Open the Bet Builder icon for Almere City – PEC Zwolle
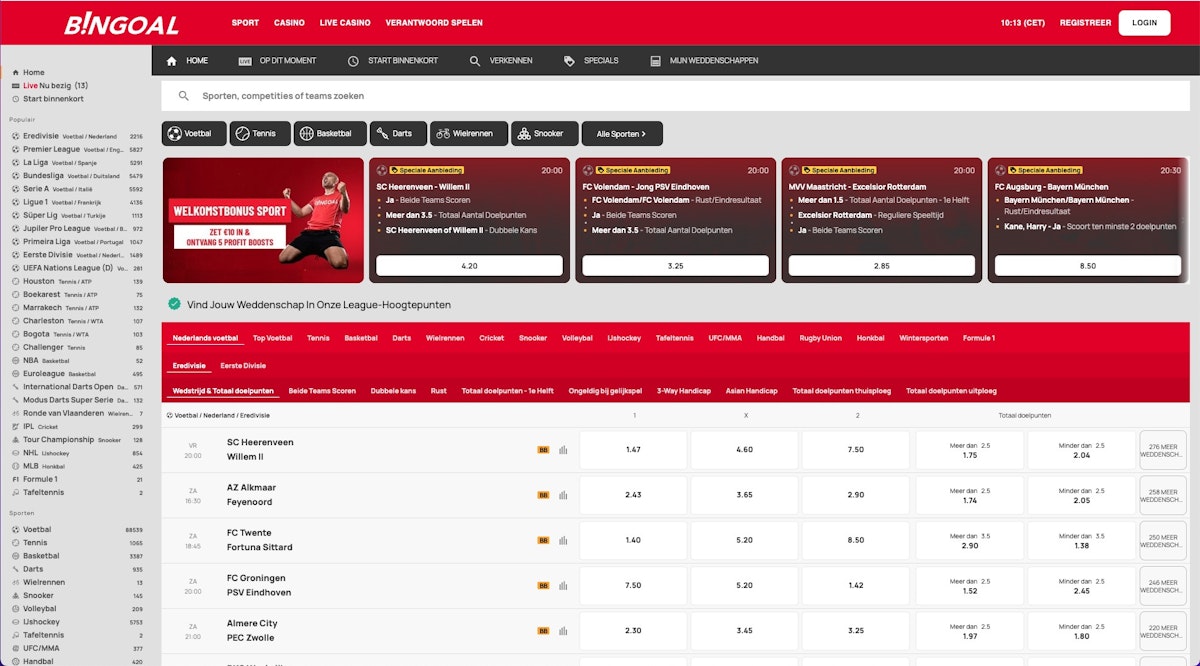This screenshot has height=666, width=1200. click(x=543, y=631)
